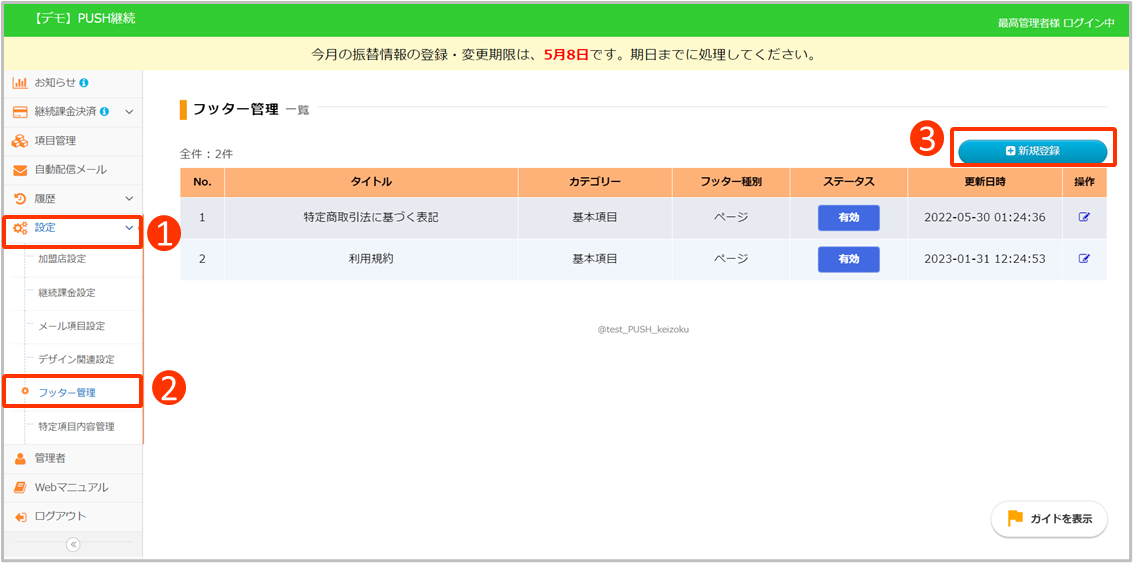Expand the 履歴 menu section
1133x563 pixels.
(x=129, y=199)
